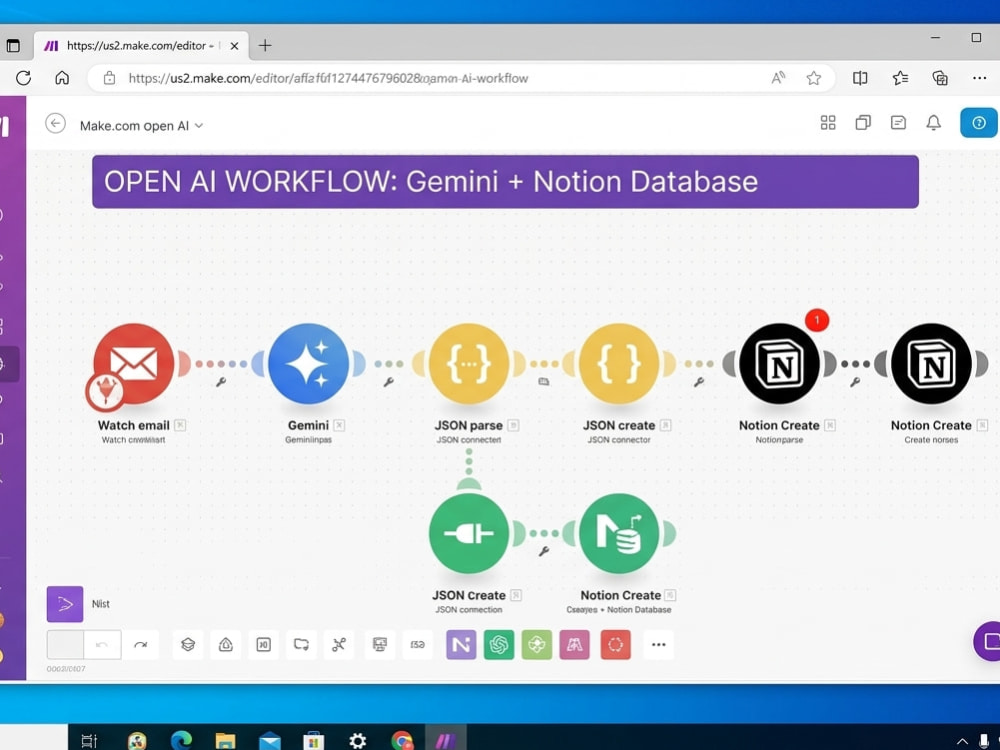
Task: Click the Watch email module label
Action: (133, 425)
